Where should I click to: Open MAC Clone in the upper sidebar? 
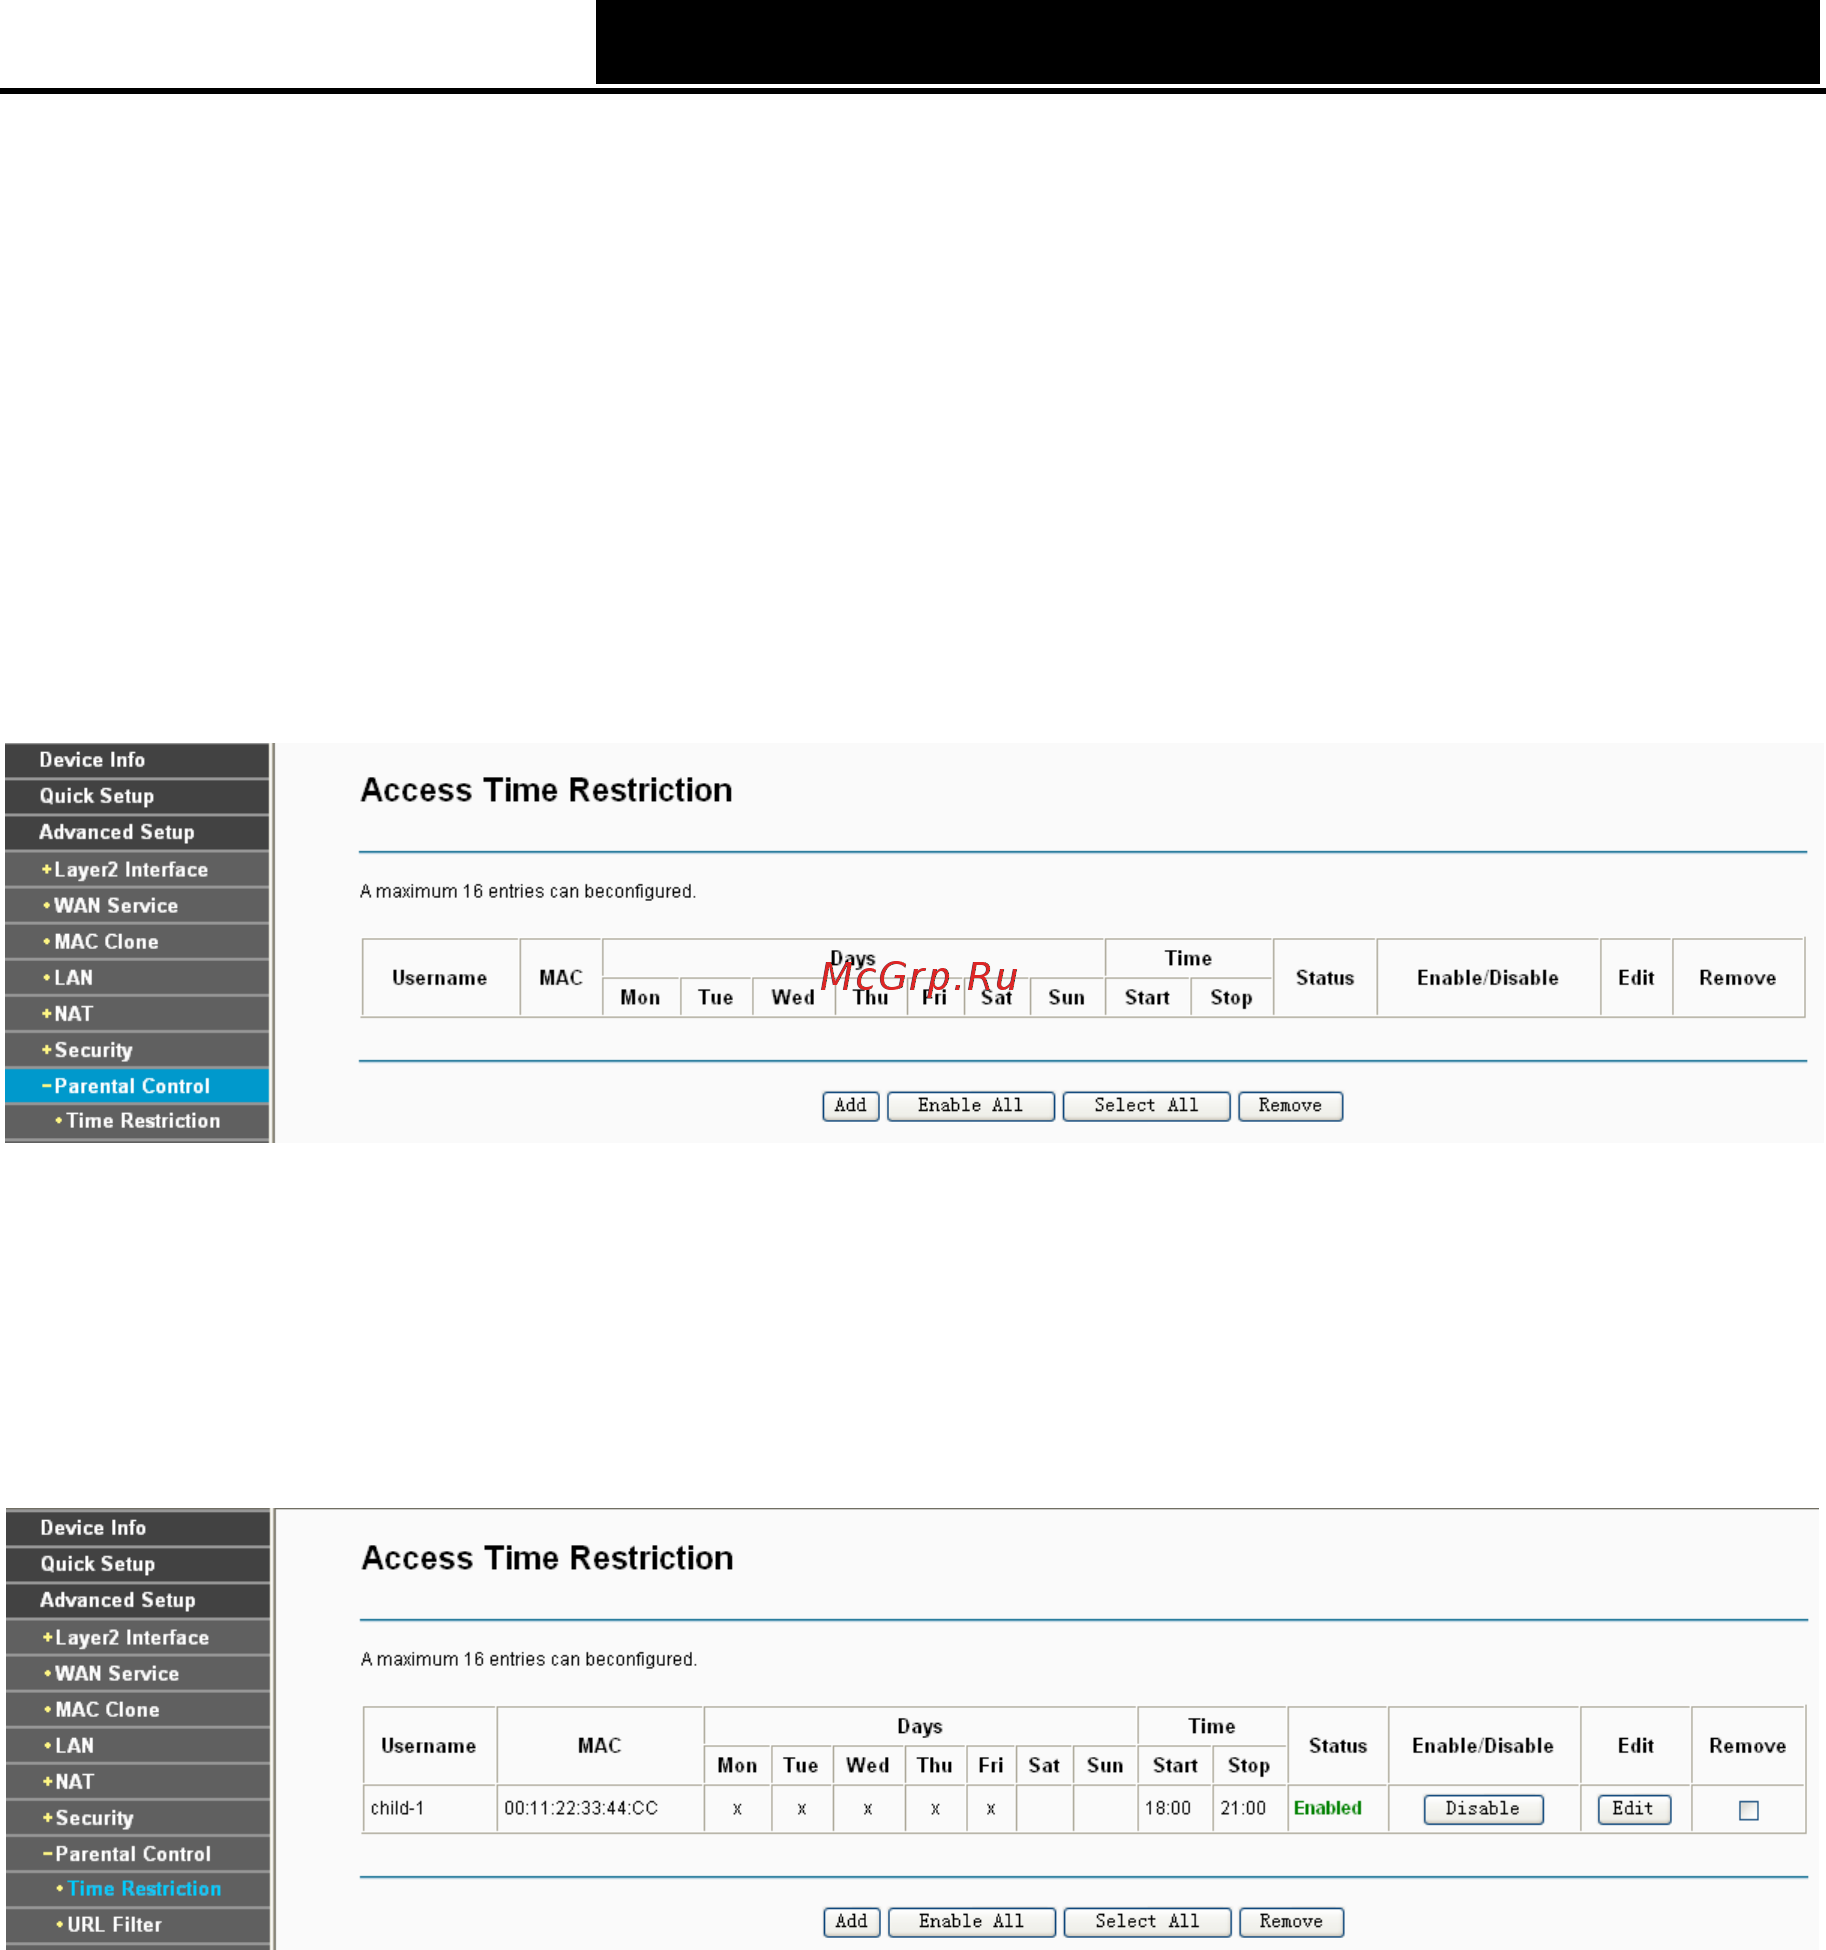tap(137, 941)
